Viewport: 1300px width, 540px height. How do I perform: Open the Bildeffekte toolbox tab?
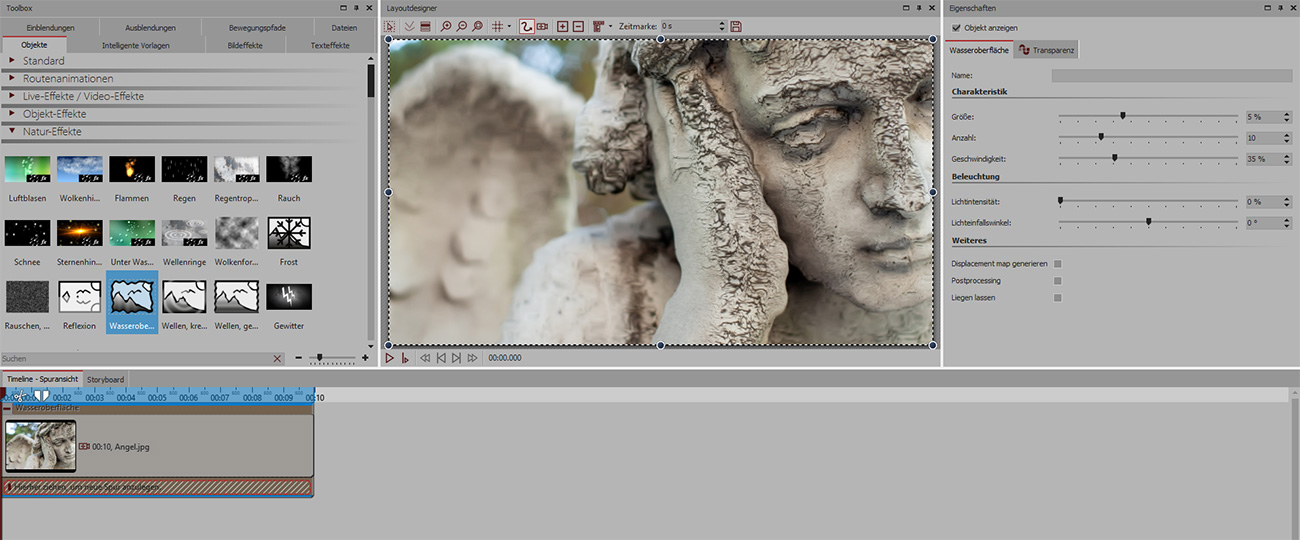pyautogui.click(x=246, y=45)
